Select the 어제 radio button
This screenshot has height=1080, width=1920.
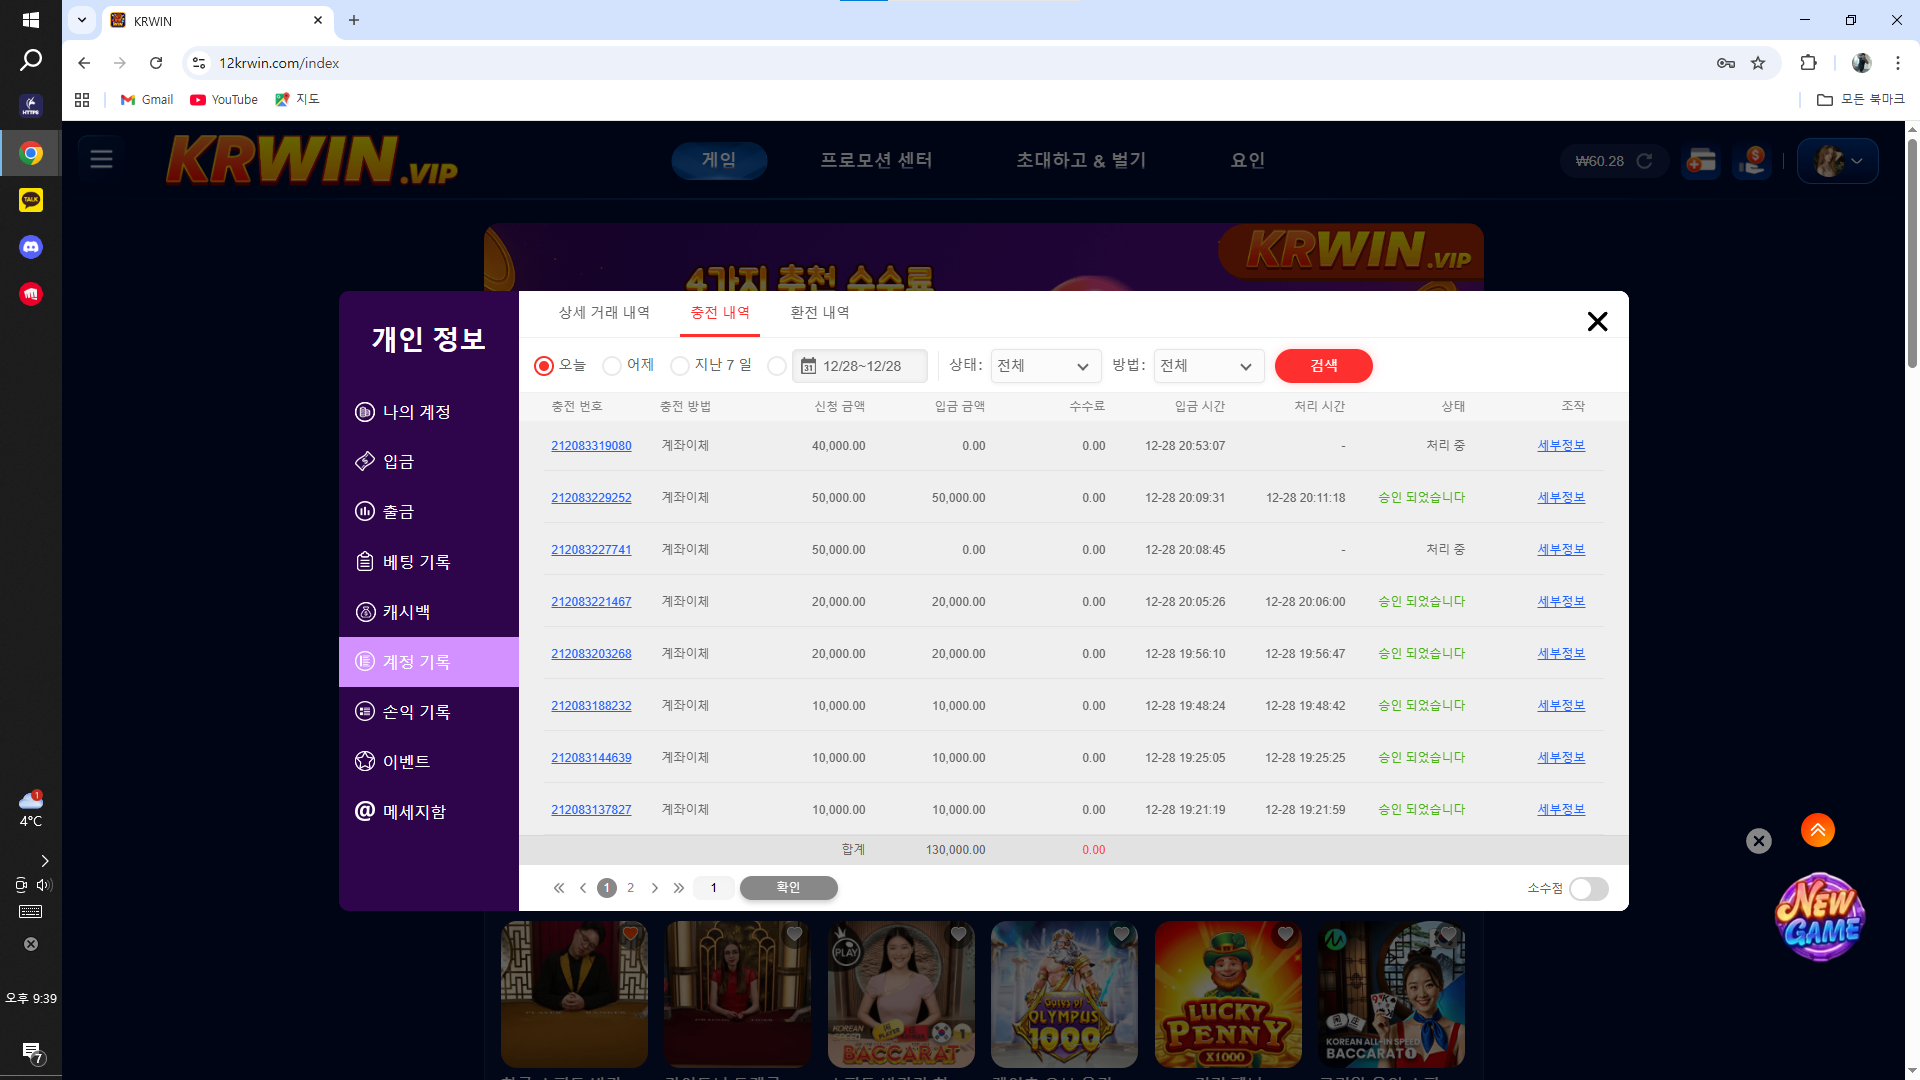pyautogui.click(x=612, y=366)
